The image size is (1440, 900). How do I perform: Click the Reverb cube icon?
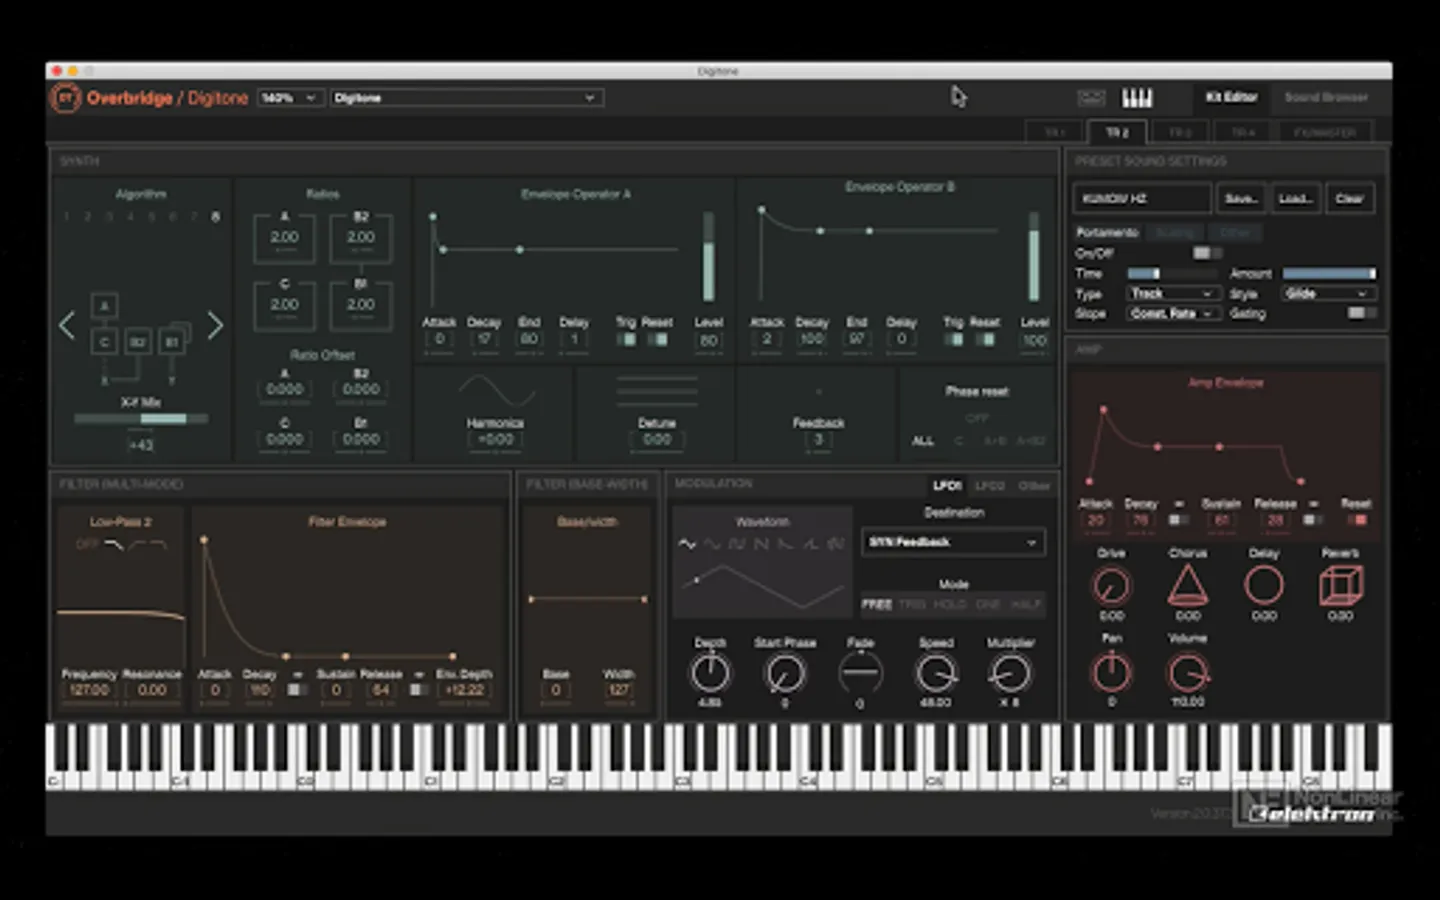pos(1340,585)
